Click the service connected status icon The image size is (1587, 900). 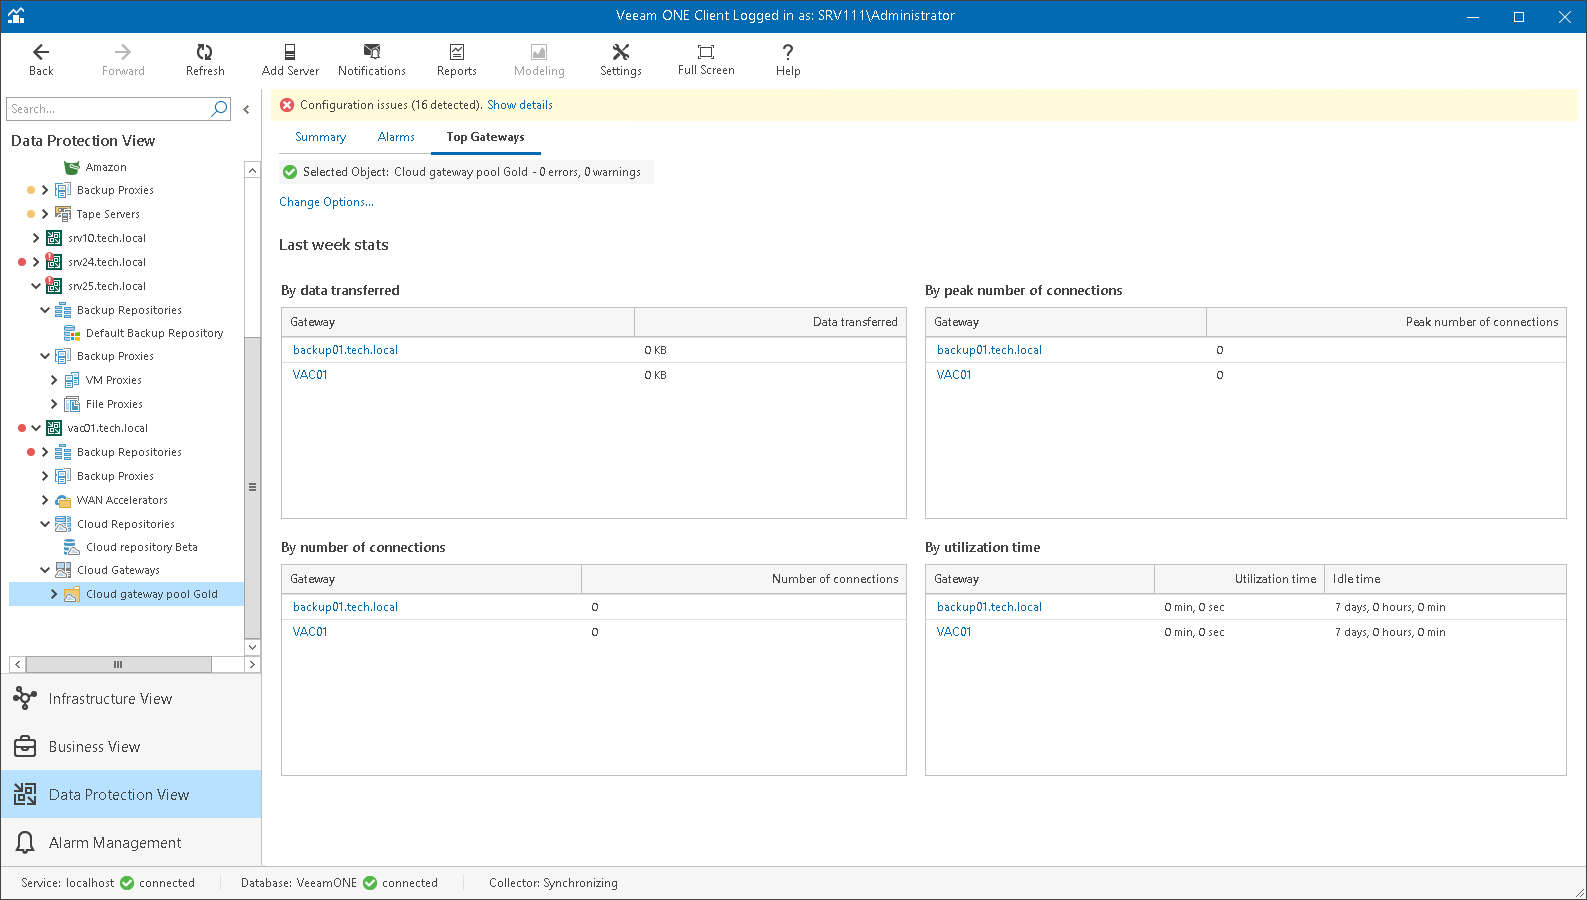click(127, 883)
